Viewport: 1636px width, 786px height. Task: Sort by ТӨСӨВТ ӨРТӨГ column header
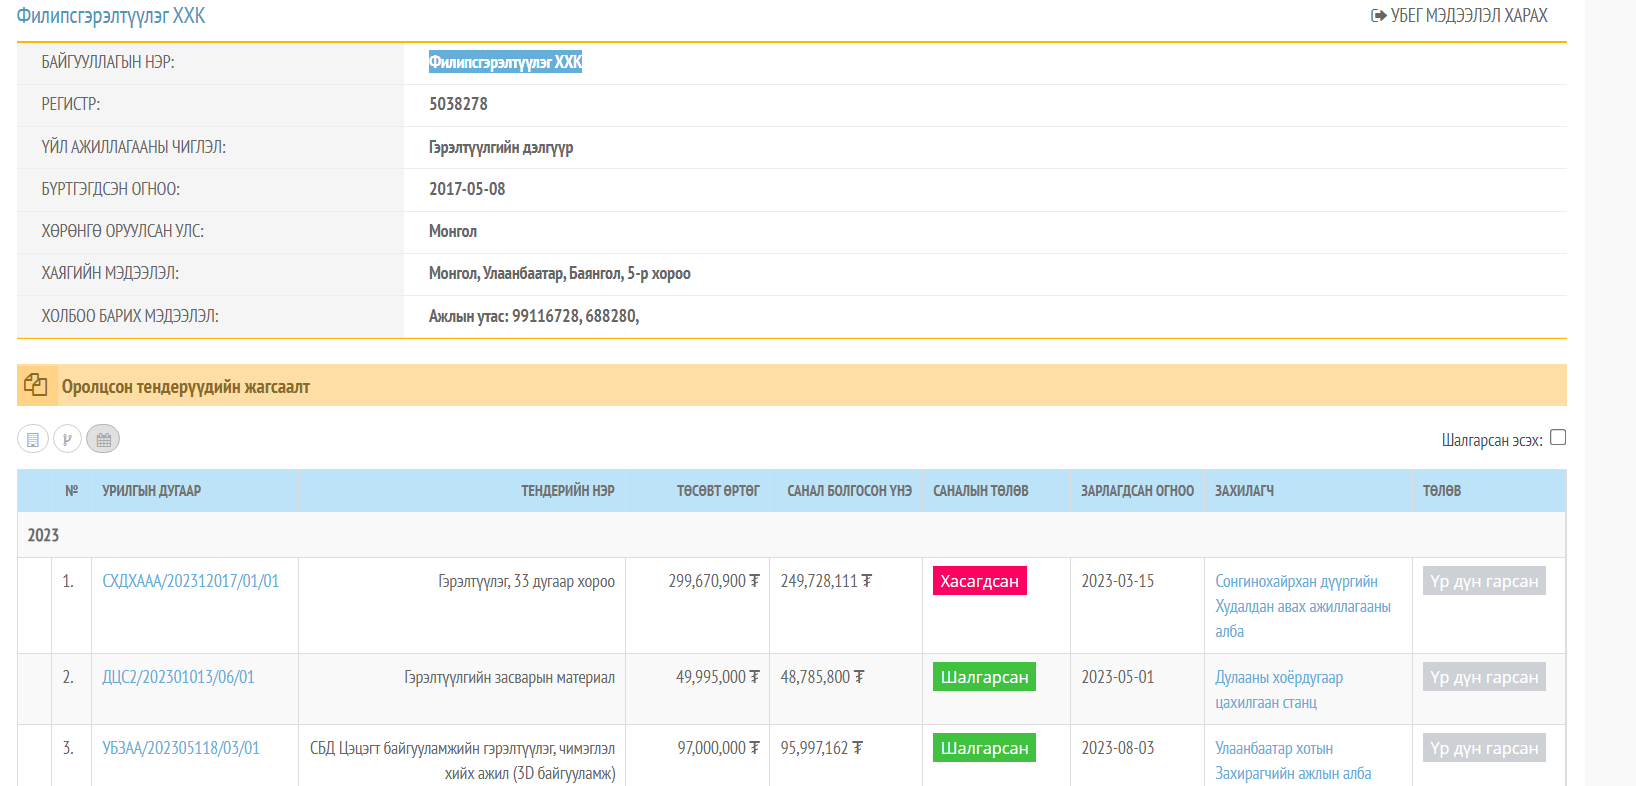pos(717,491)
